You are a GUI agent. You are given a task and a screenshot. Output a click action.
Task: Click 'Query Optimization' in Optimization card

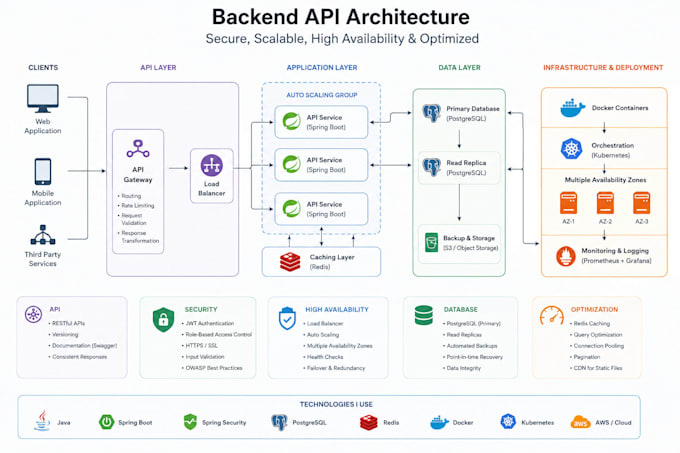click(x=598, y=335)
